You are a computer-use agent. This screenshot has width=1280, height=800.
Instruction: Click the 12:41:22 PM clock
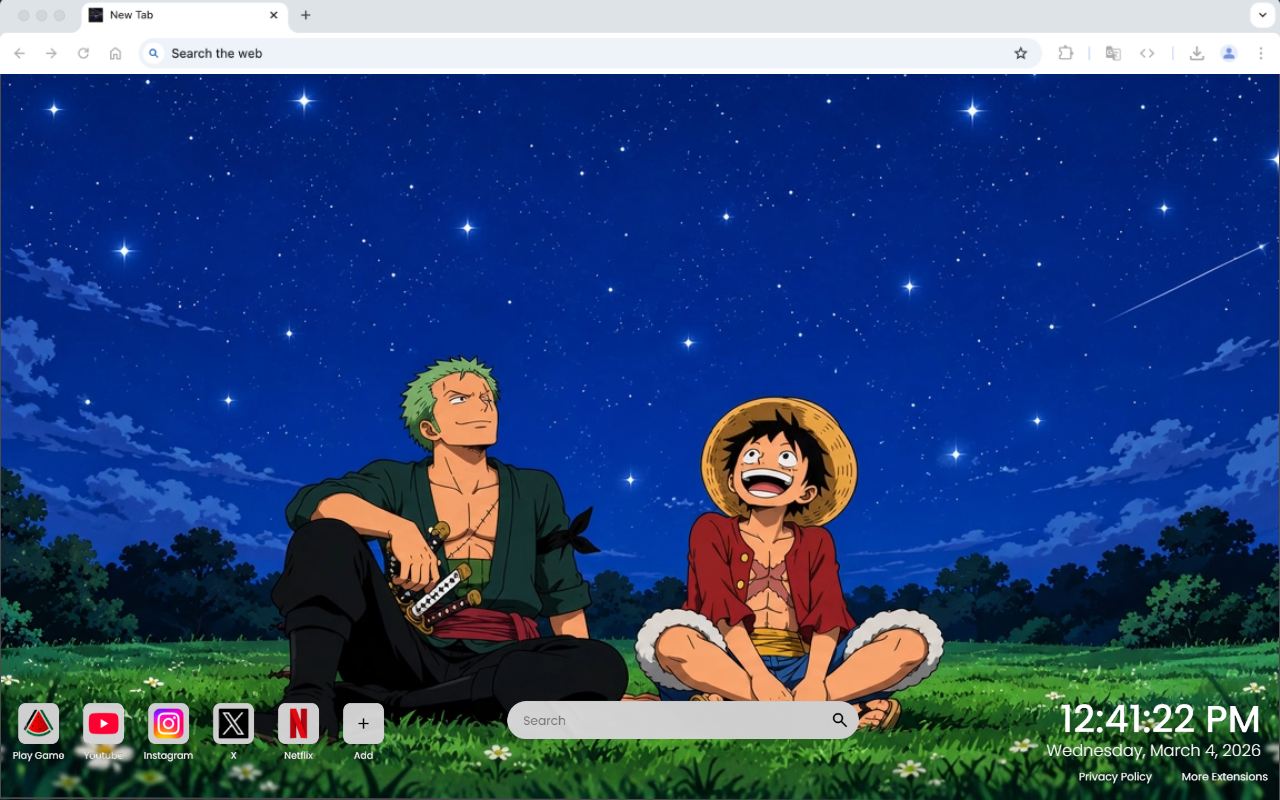1160,720
